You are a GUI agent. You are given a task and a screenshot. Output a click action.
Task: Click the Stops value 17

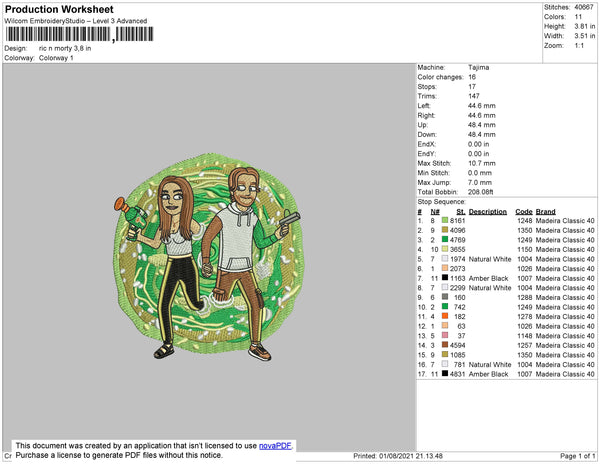coord(472,87)
